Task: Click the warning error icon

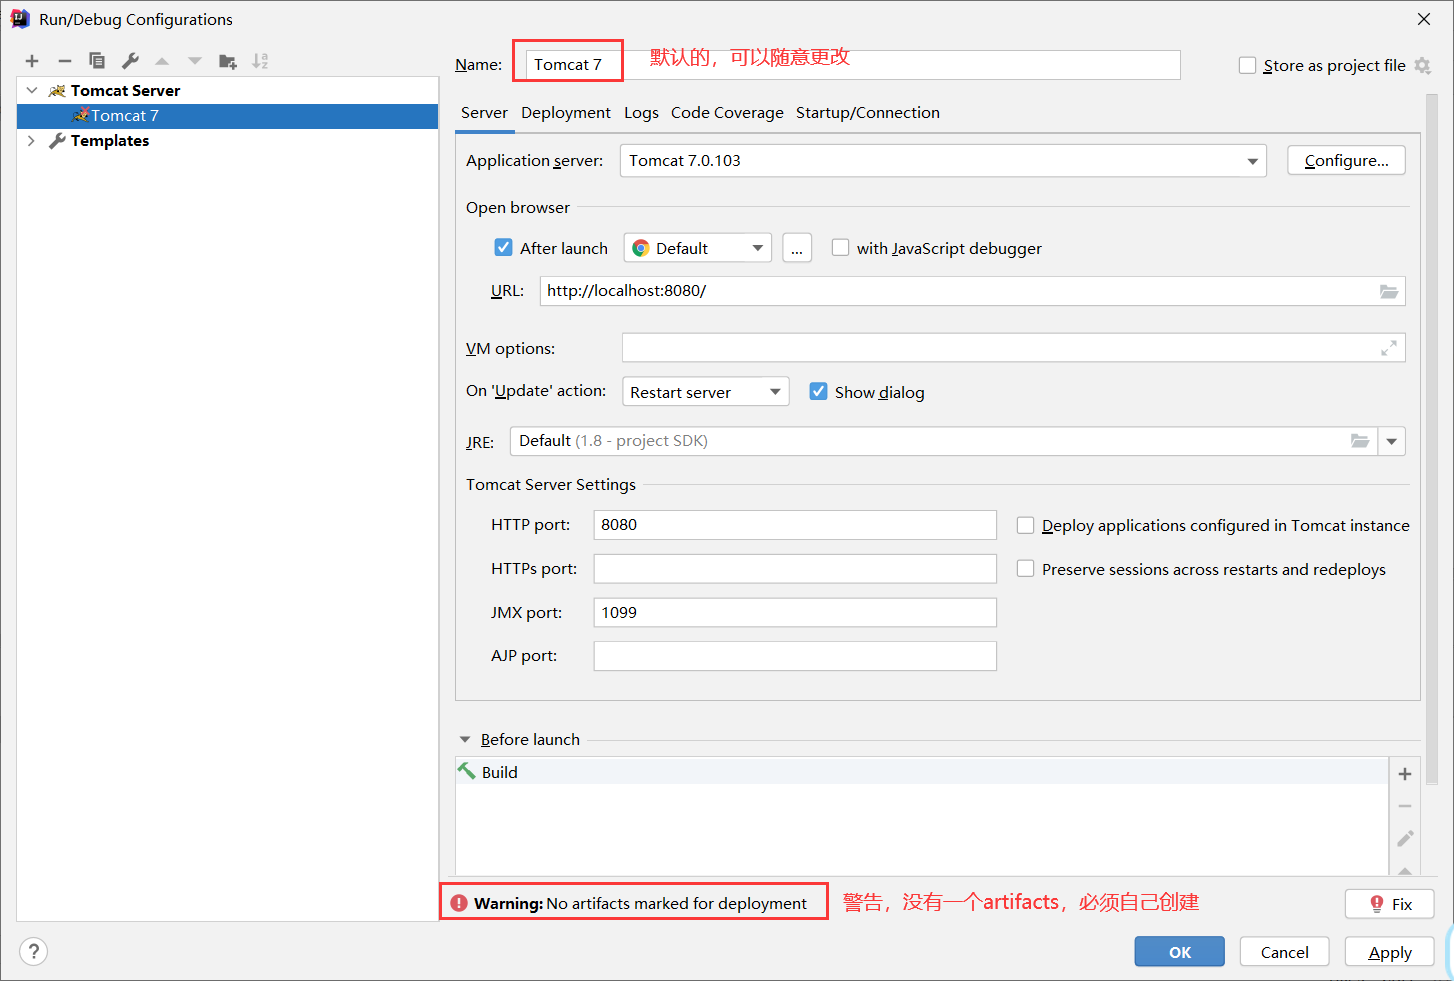Action: coord(459,903)
